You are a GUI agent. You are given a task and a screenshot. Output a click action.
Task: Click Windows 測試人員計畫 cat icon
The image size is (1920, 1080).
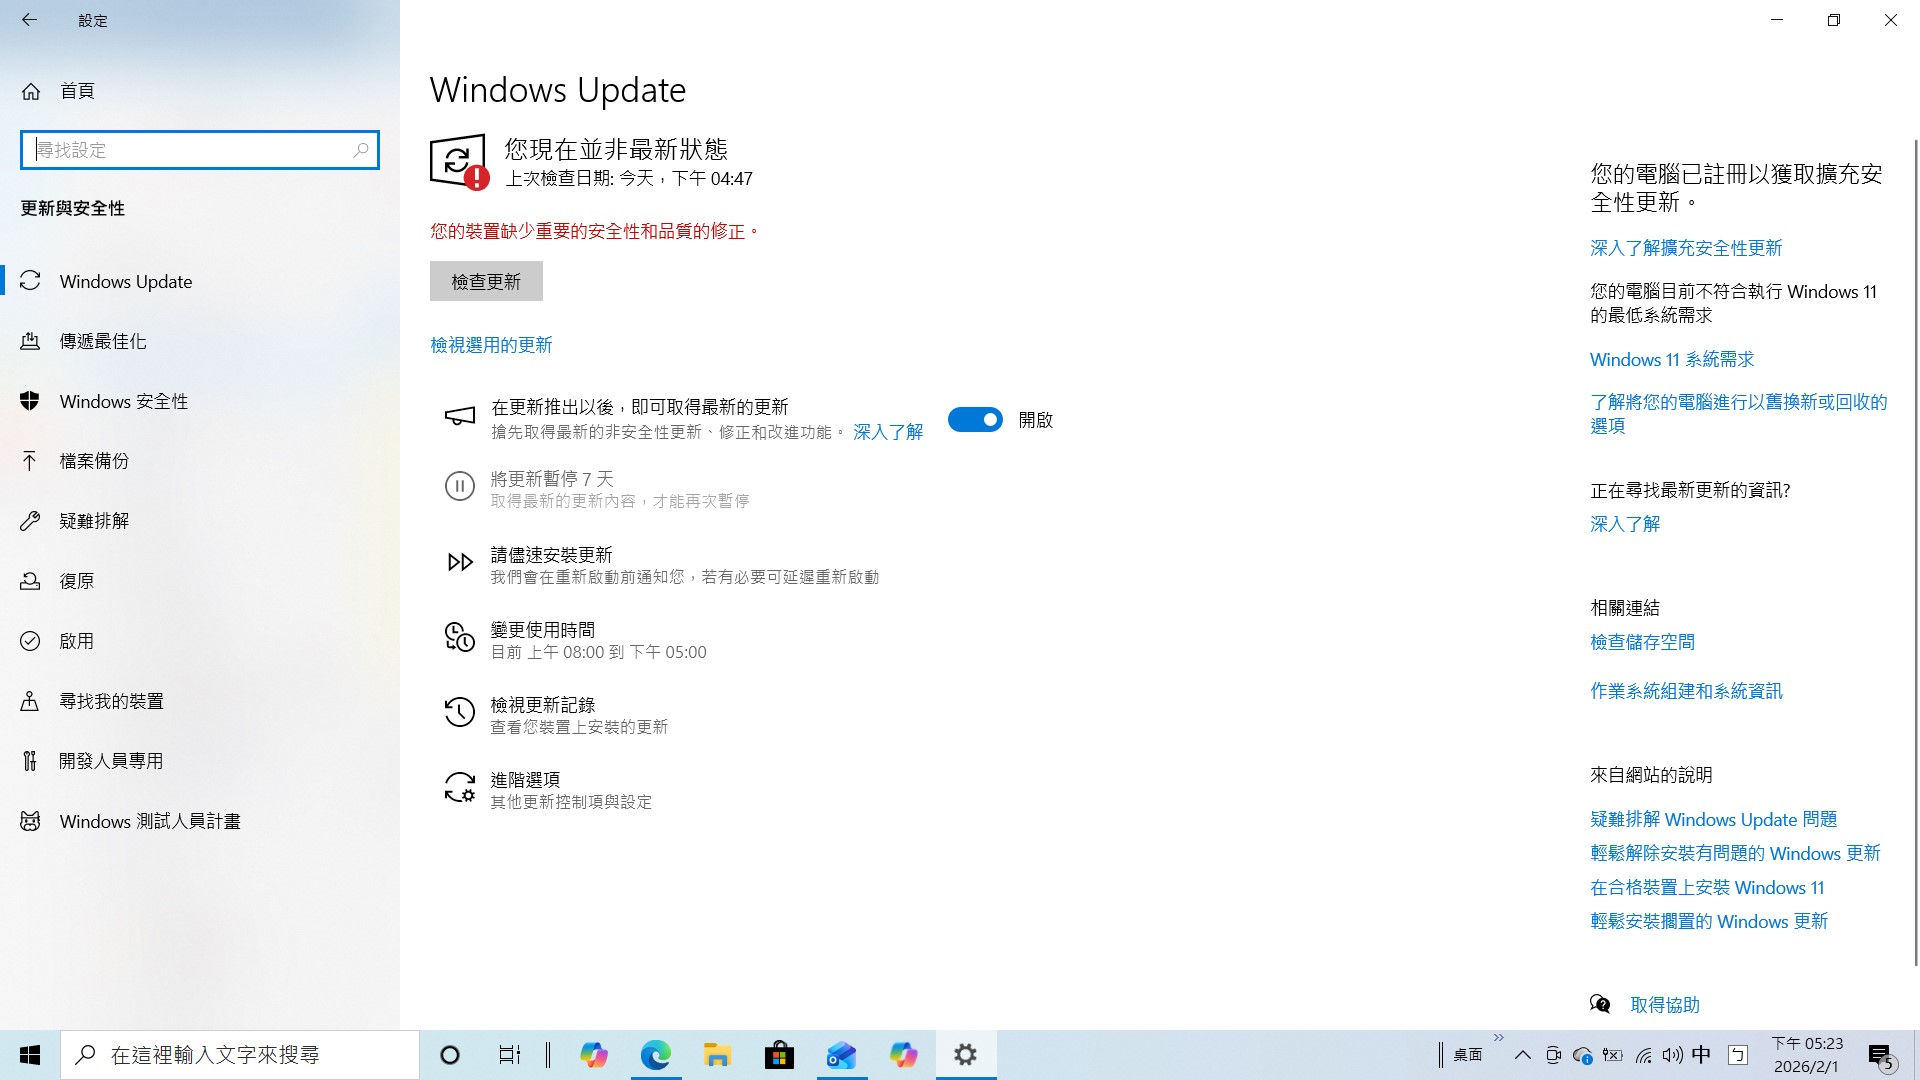coord(30,821)
